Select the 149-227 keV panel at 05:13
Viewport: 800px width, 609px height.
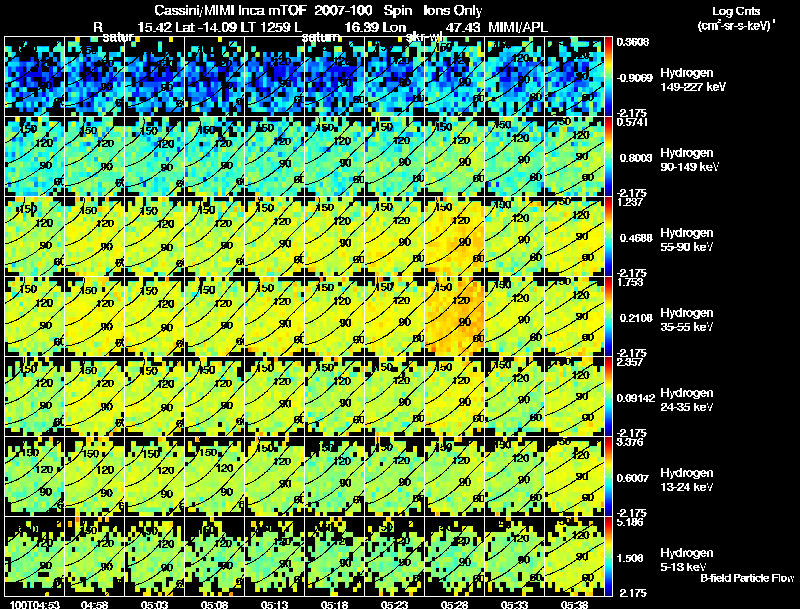(x=274, y=77)
